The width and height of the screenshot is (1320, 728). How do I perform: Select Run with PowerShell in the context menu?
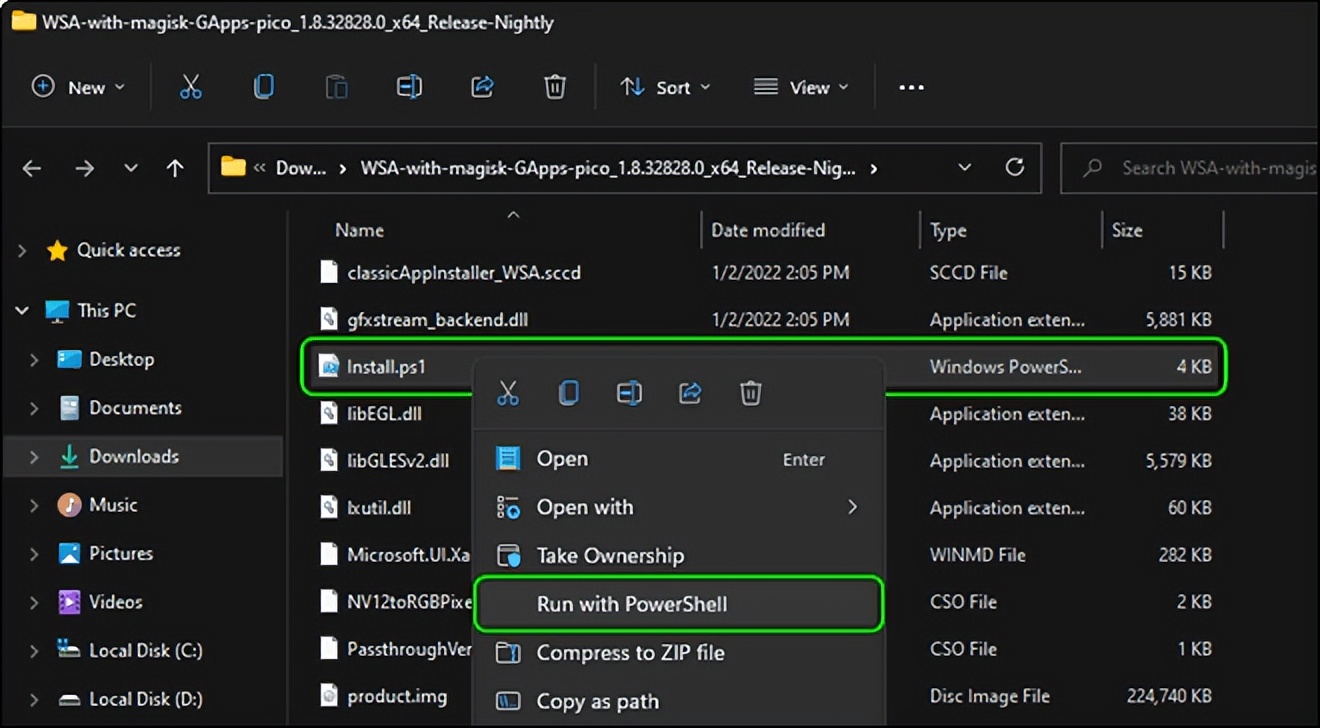coord(631,604)
